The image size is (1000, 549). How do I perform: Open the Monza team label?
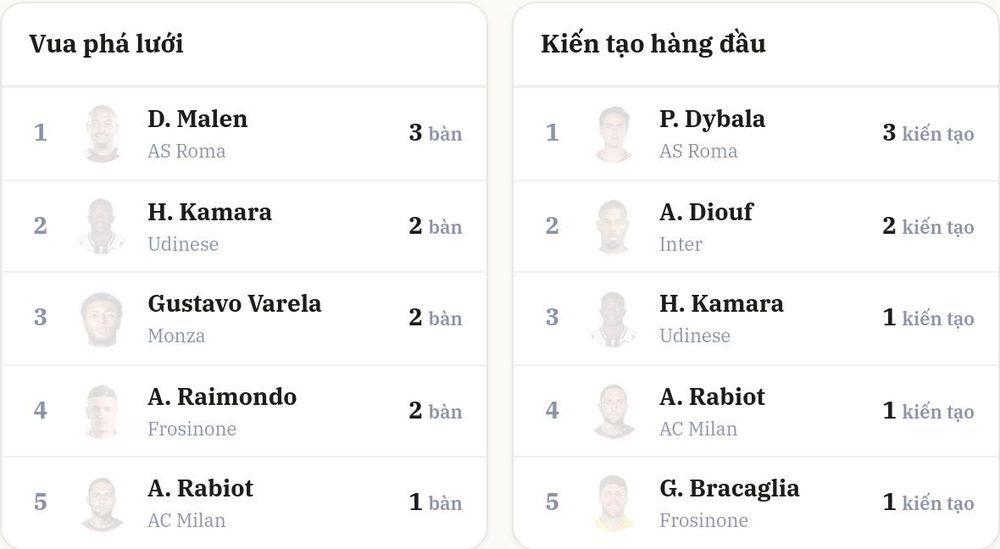(x=177, y=335)
